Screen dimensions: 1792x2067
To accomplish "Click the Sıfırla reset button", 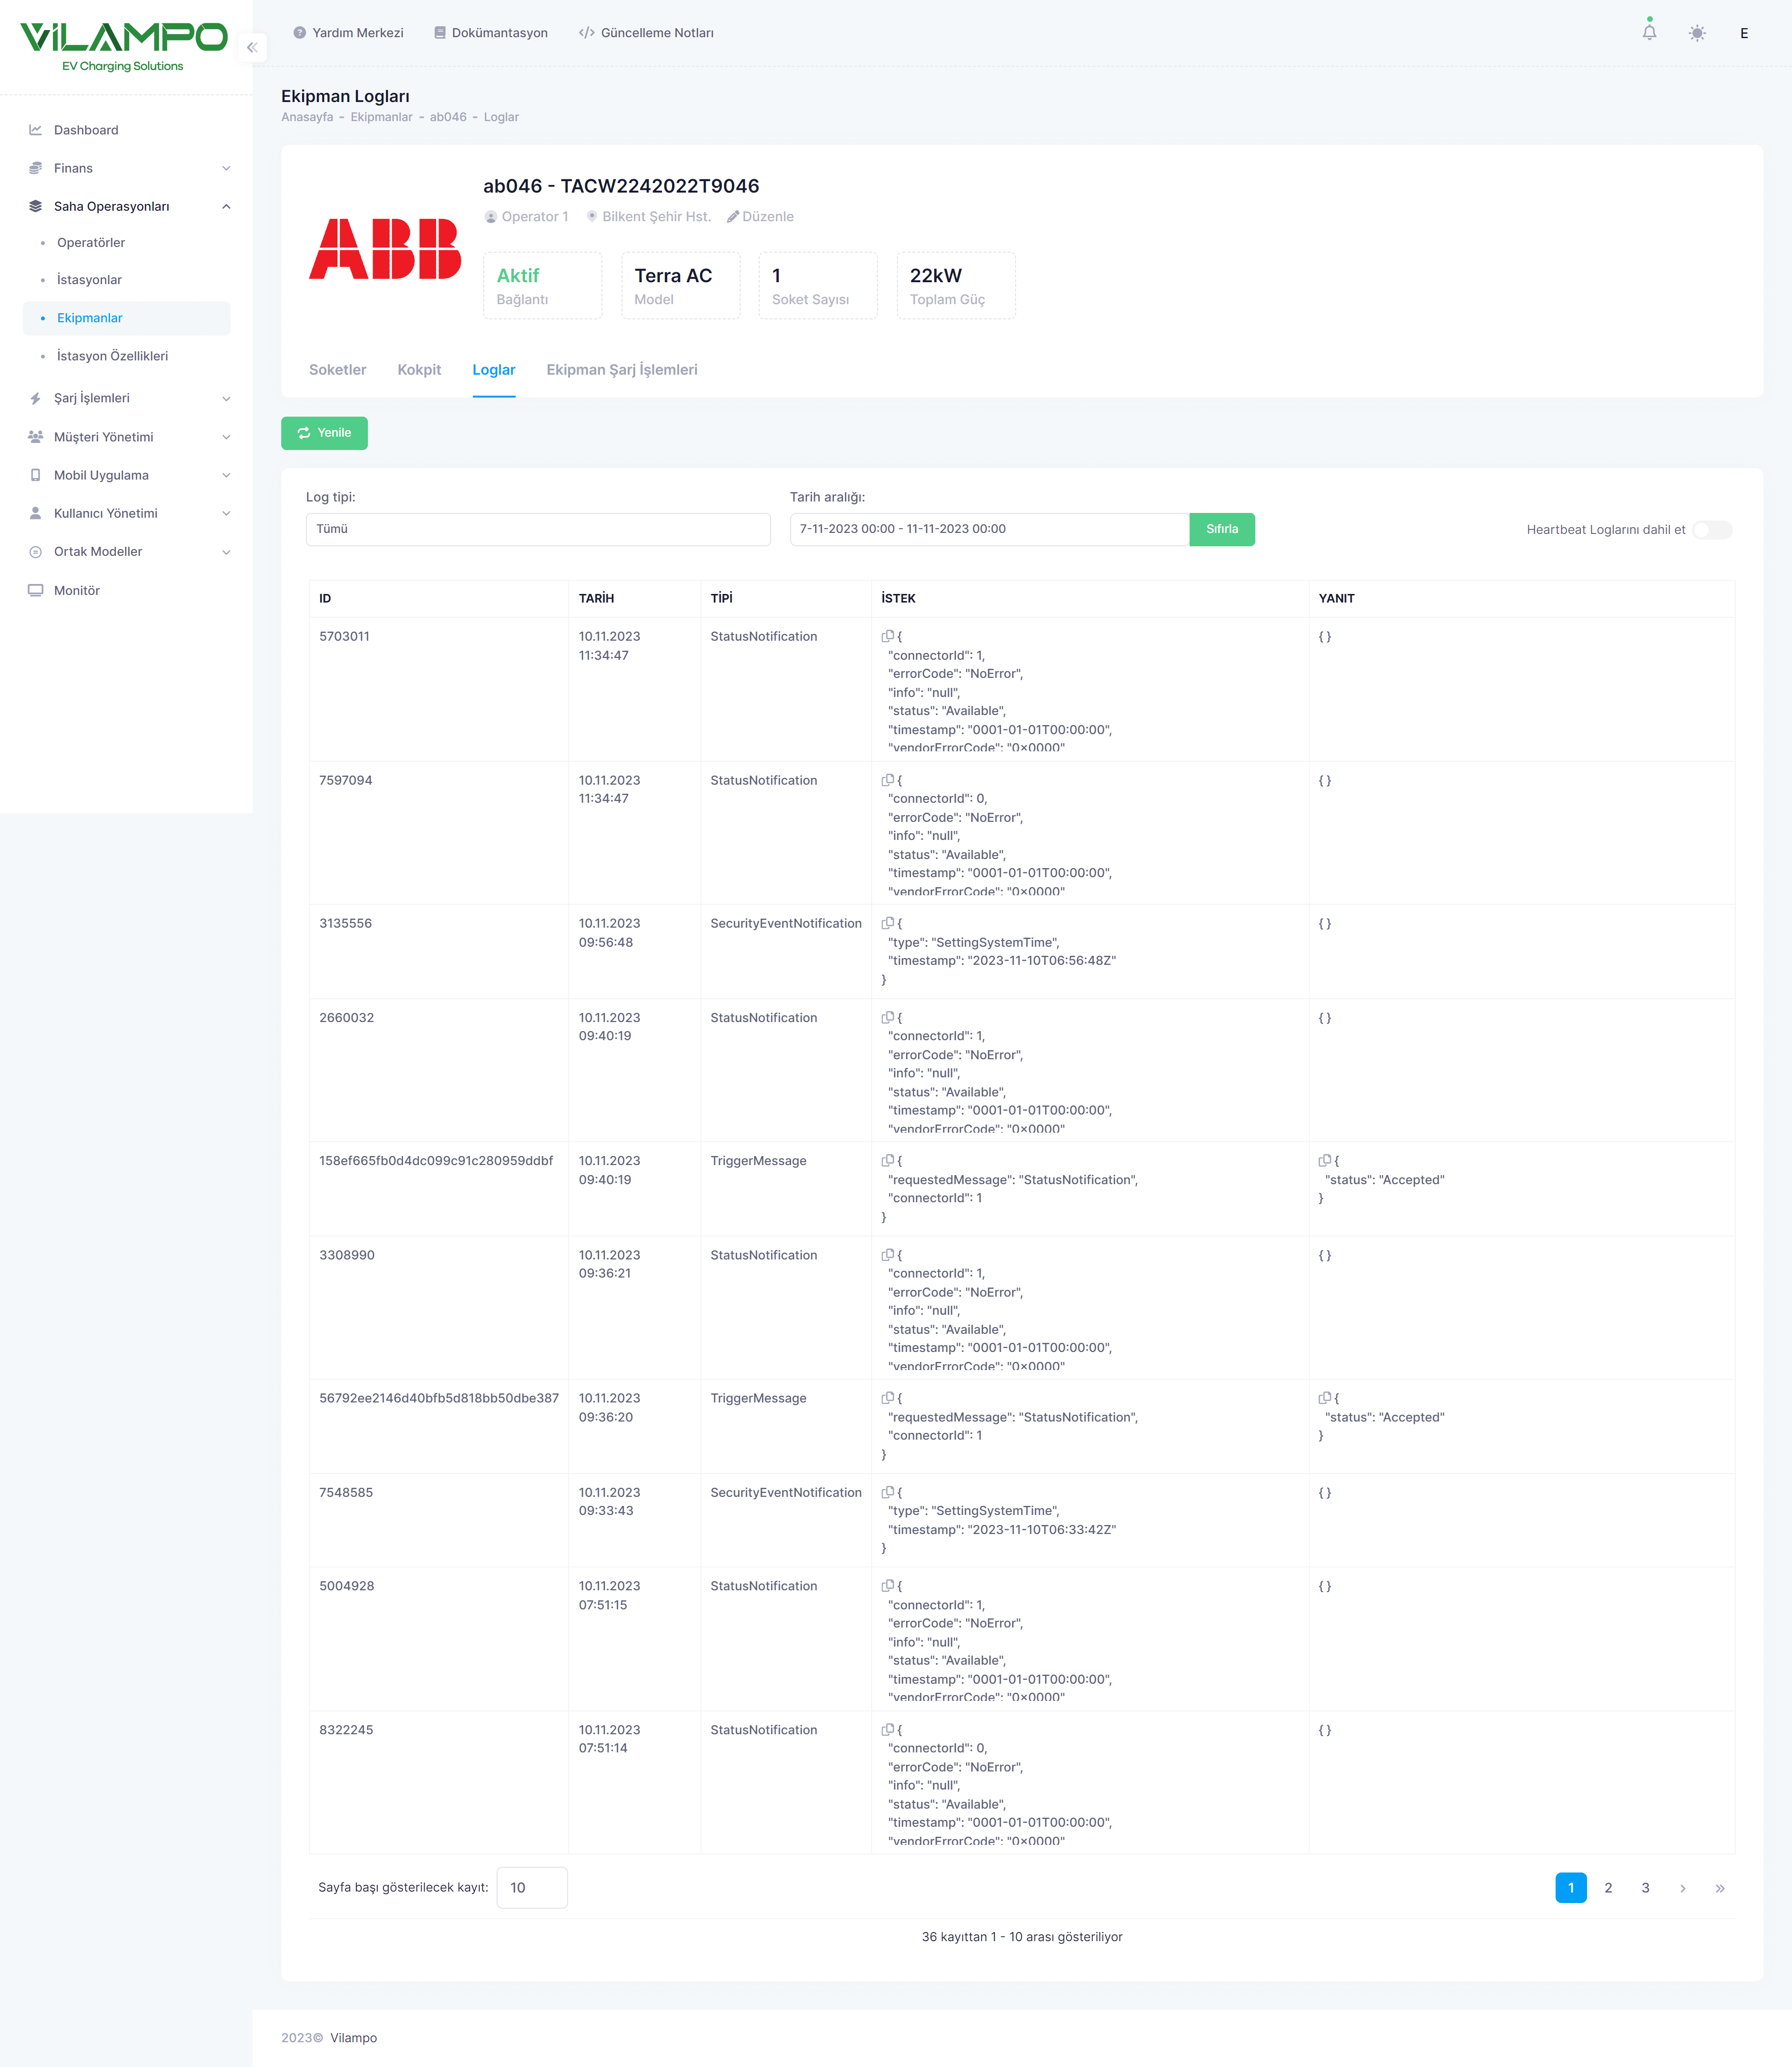I will point(1222,529).
